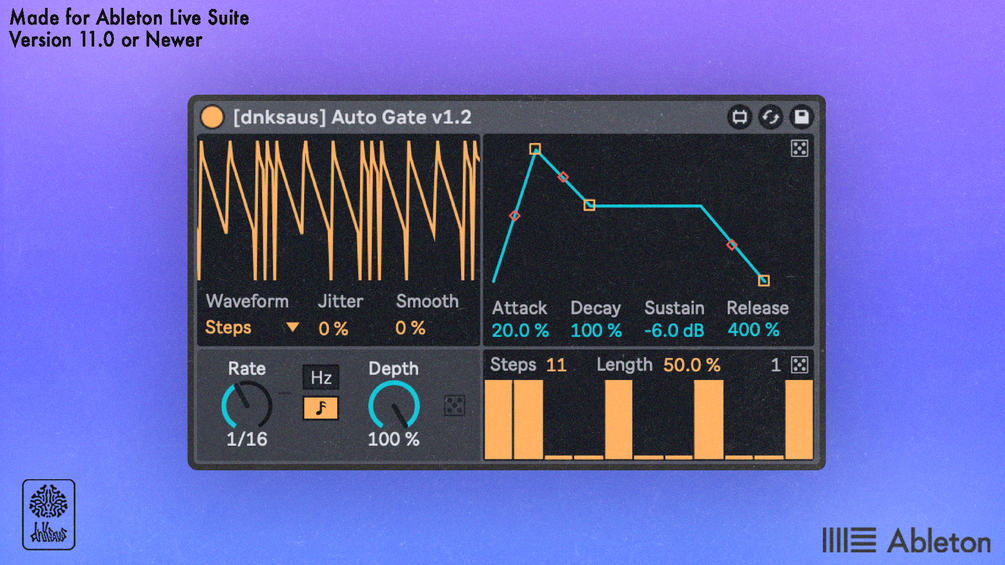1005x565 pixels.
Task: Click the envelope sustain start square breakpoint
Action: [x=589, y=205]
